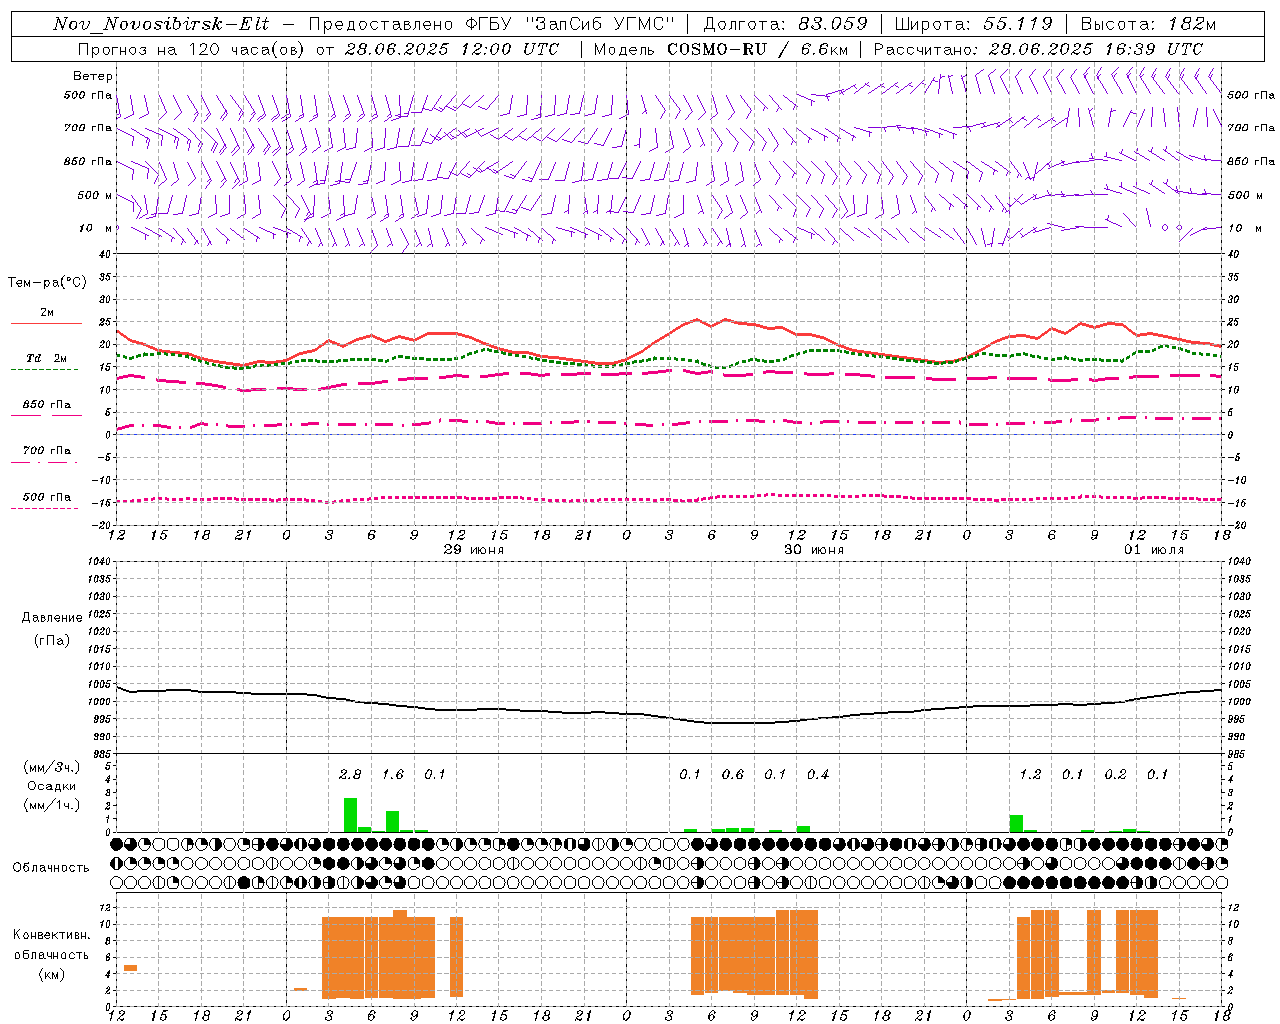Click the 01 июля date label
This screenshot has height=1024, width=1280.
click(x=1154, y=550)
